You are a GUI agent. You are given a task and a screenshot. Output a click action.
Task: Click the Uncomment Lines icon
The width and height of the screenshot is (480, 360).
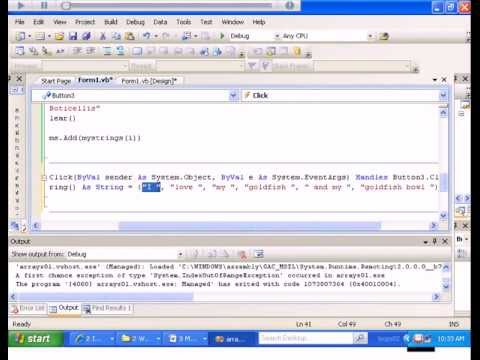coord(120,51)
